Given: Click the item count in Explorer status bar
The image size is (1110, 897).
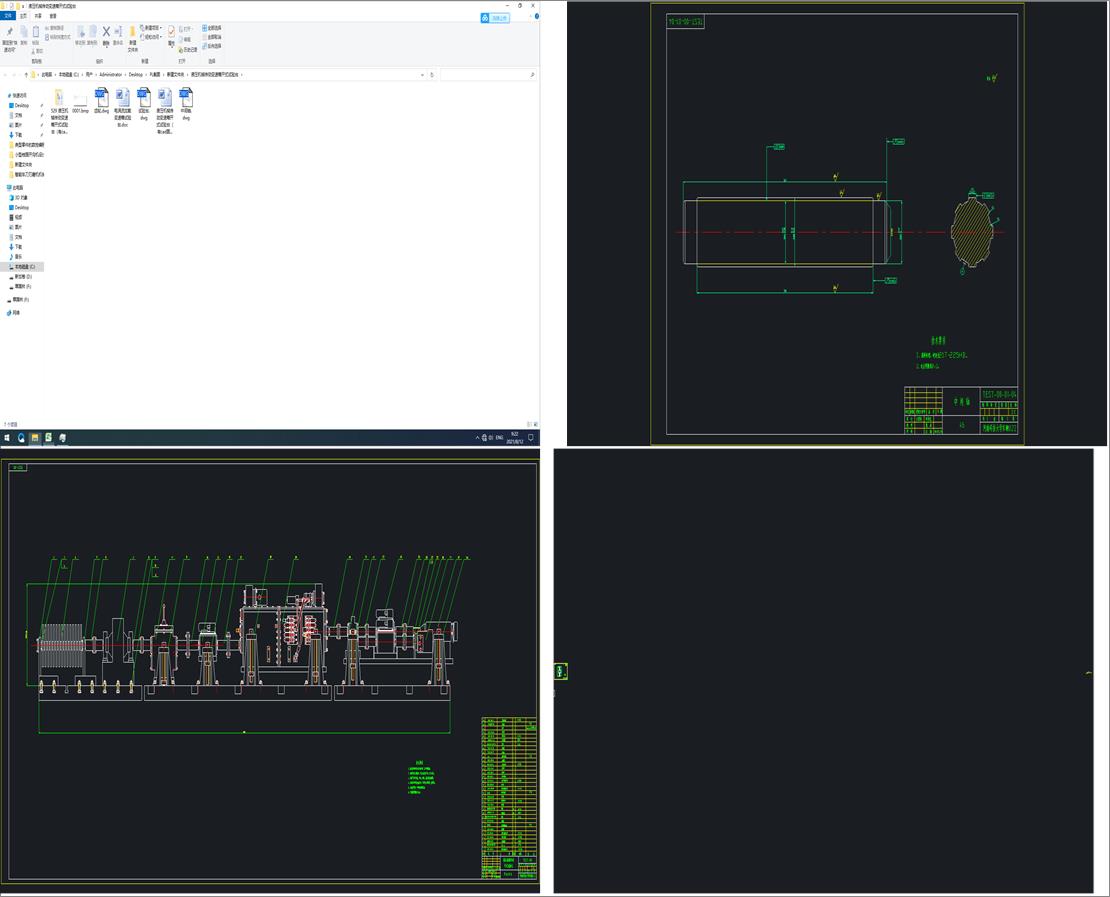Looking at the screenshot, I should click(10, 424).
